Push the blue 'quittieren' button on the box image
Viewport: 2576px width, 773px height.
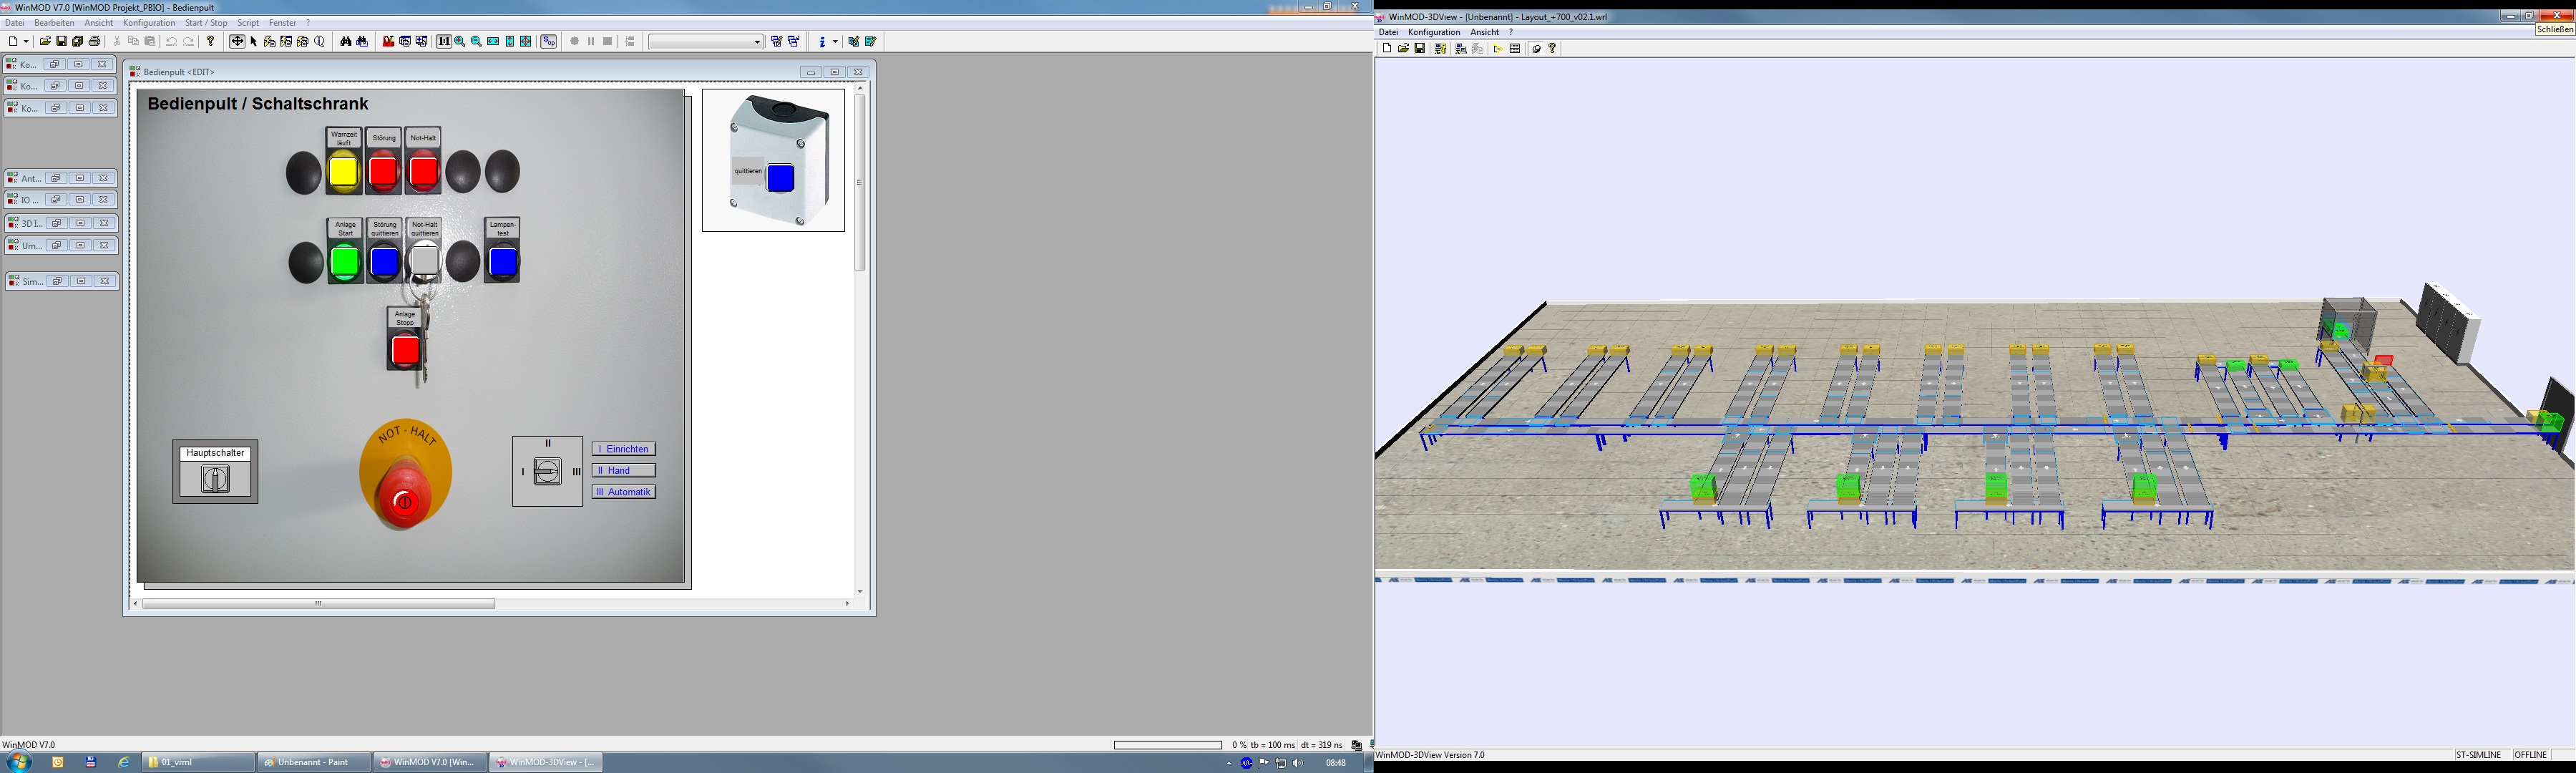pyautogui.click(x=780, y=178)
